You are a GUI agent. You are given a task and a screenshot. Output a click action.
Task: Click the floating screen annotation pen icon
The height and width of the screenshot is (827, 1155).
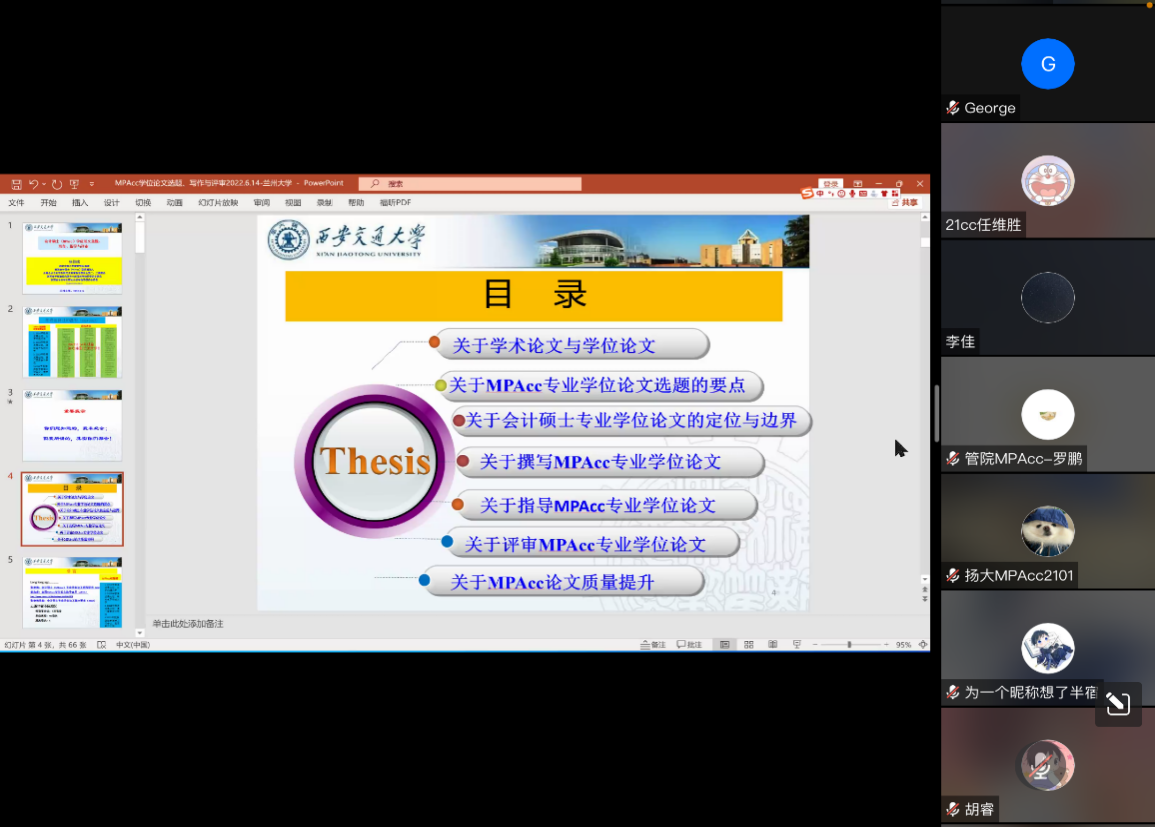(1118, 704)
